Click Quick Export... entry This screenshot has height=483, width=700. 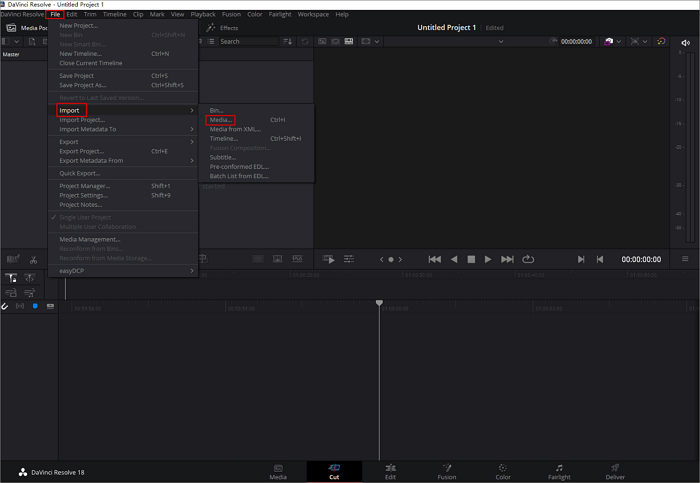click(79, 173)
